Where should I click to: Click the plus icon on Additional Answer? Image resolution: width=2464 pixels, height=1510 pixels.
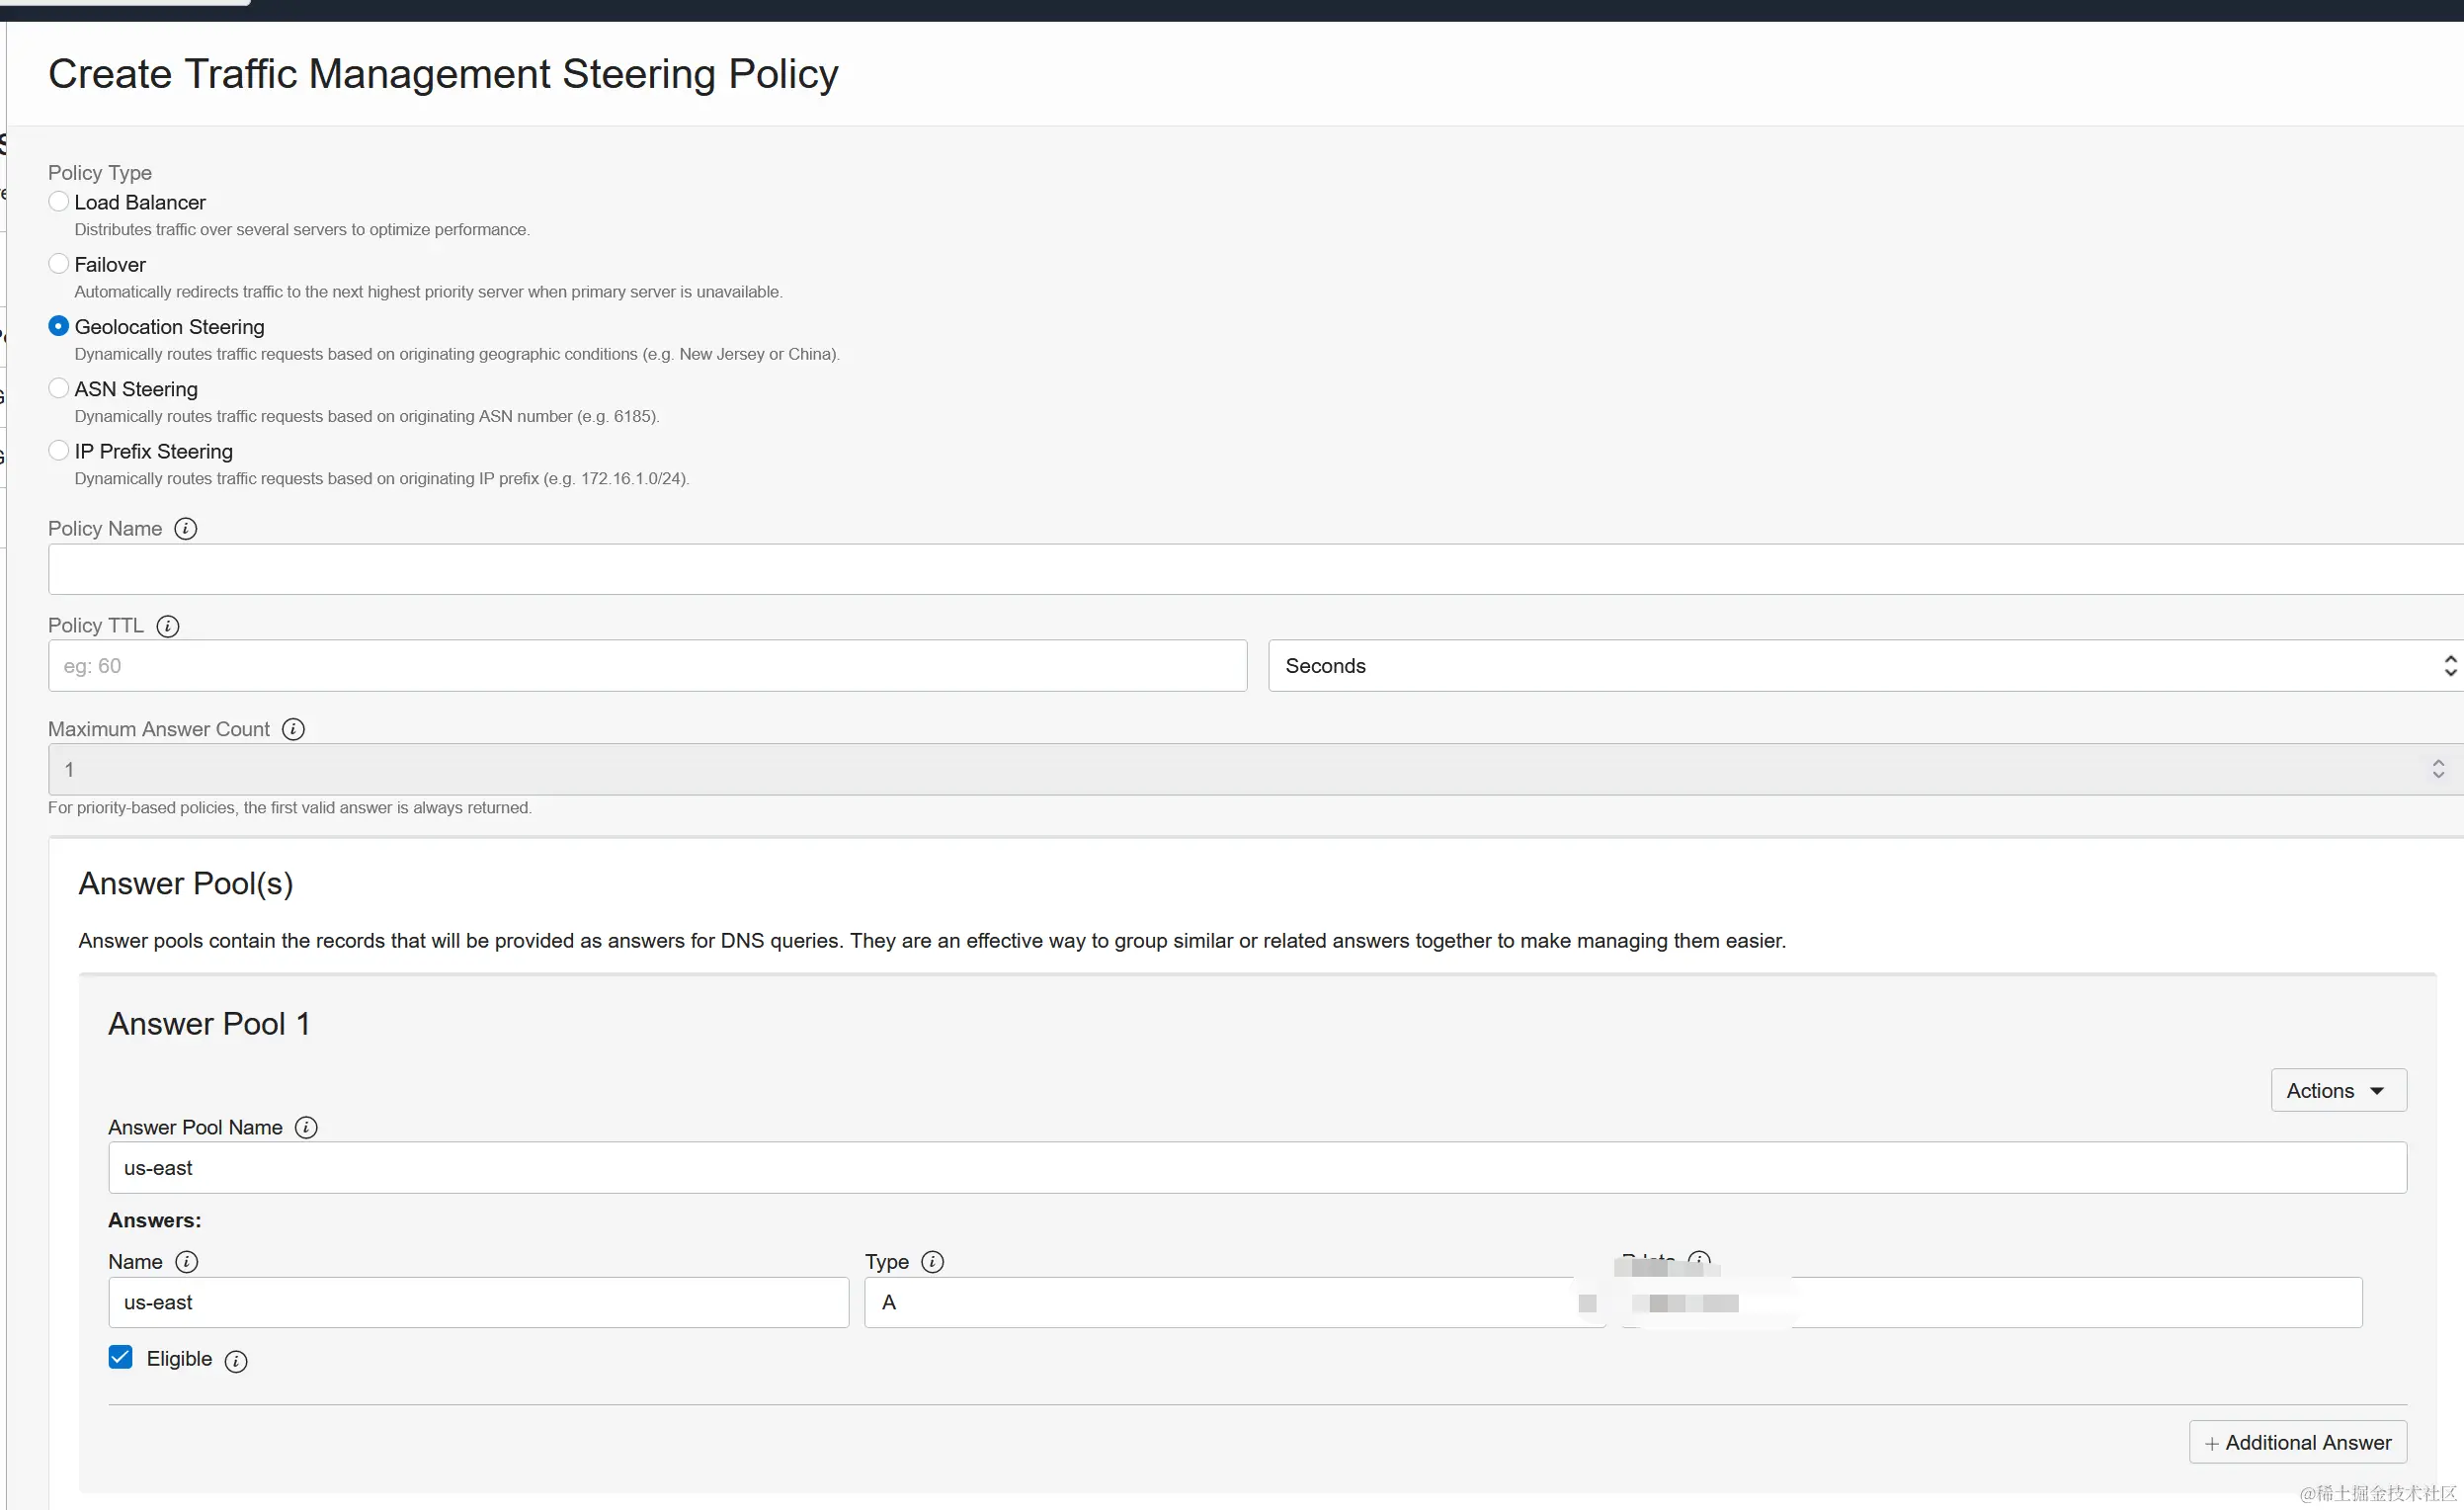(2211, 1443)
